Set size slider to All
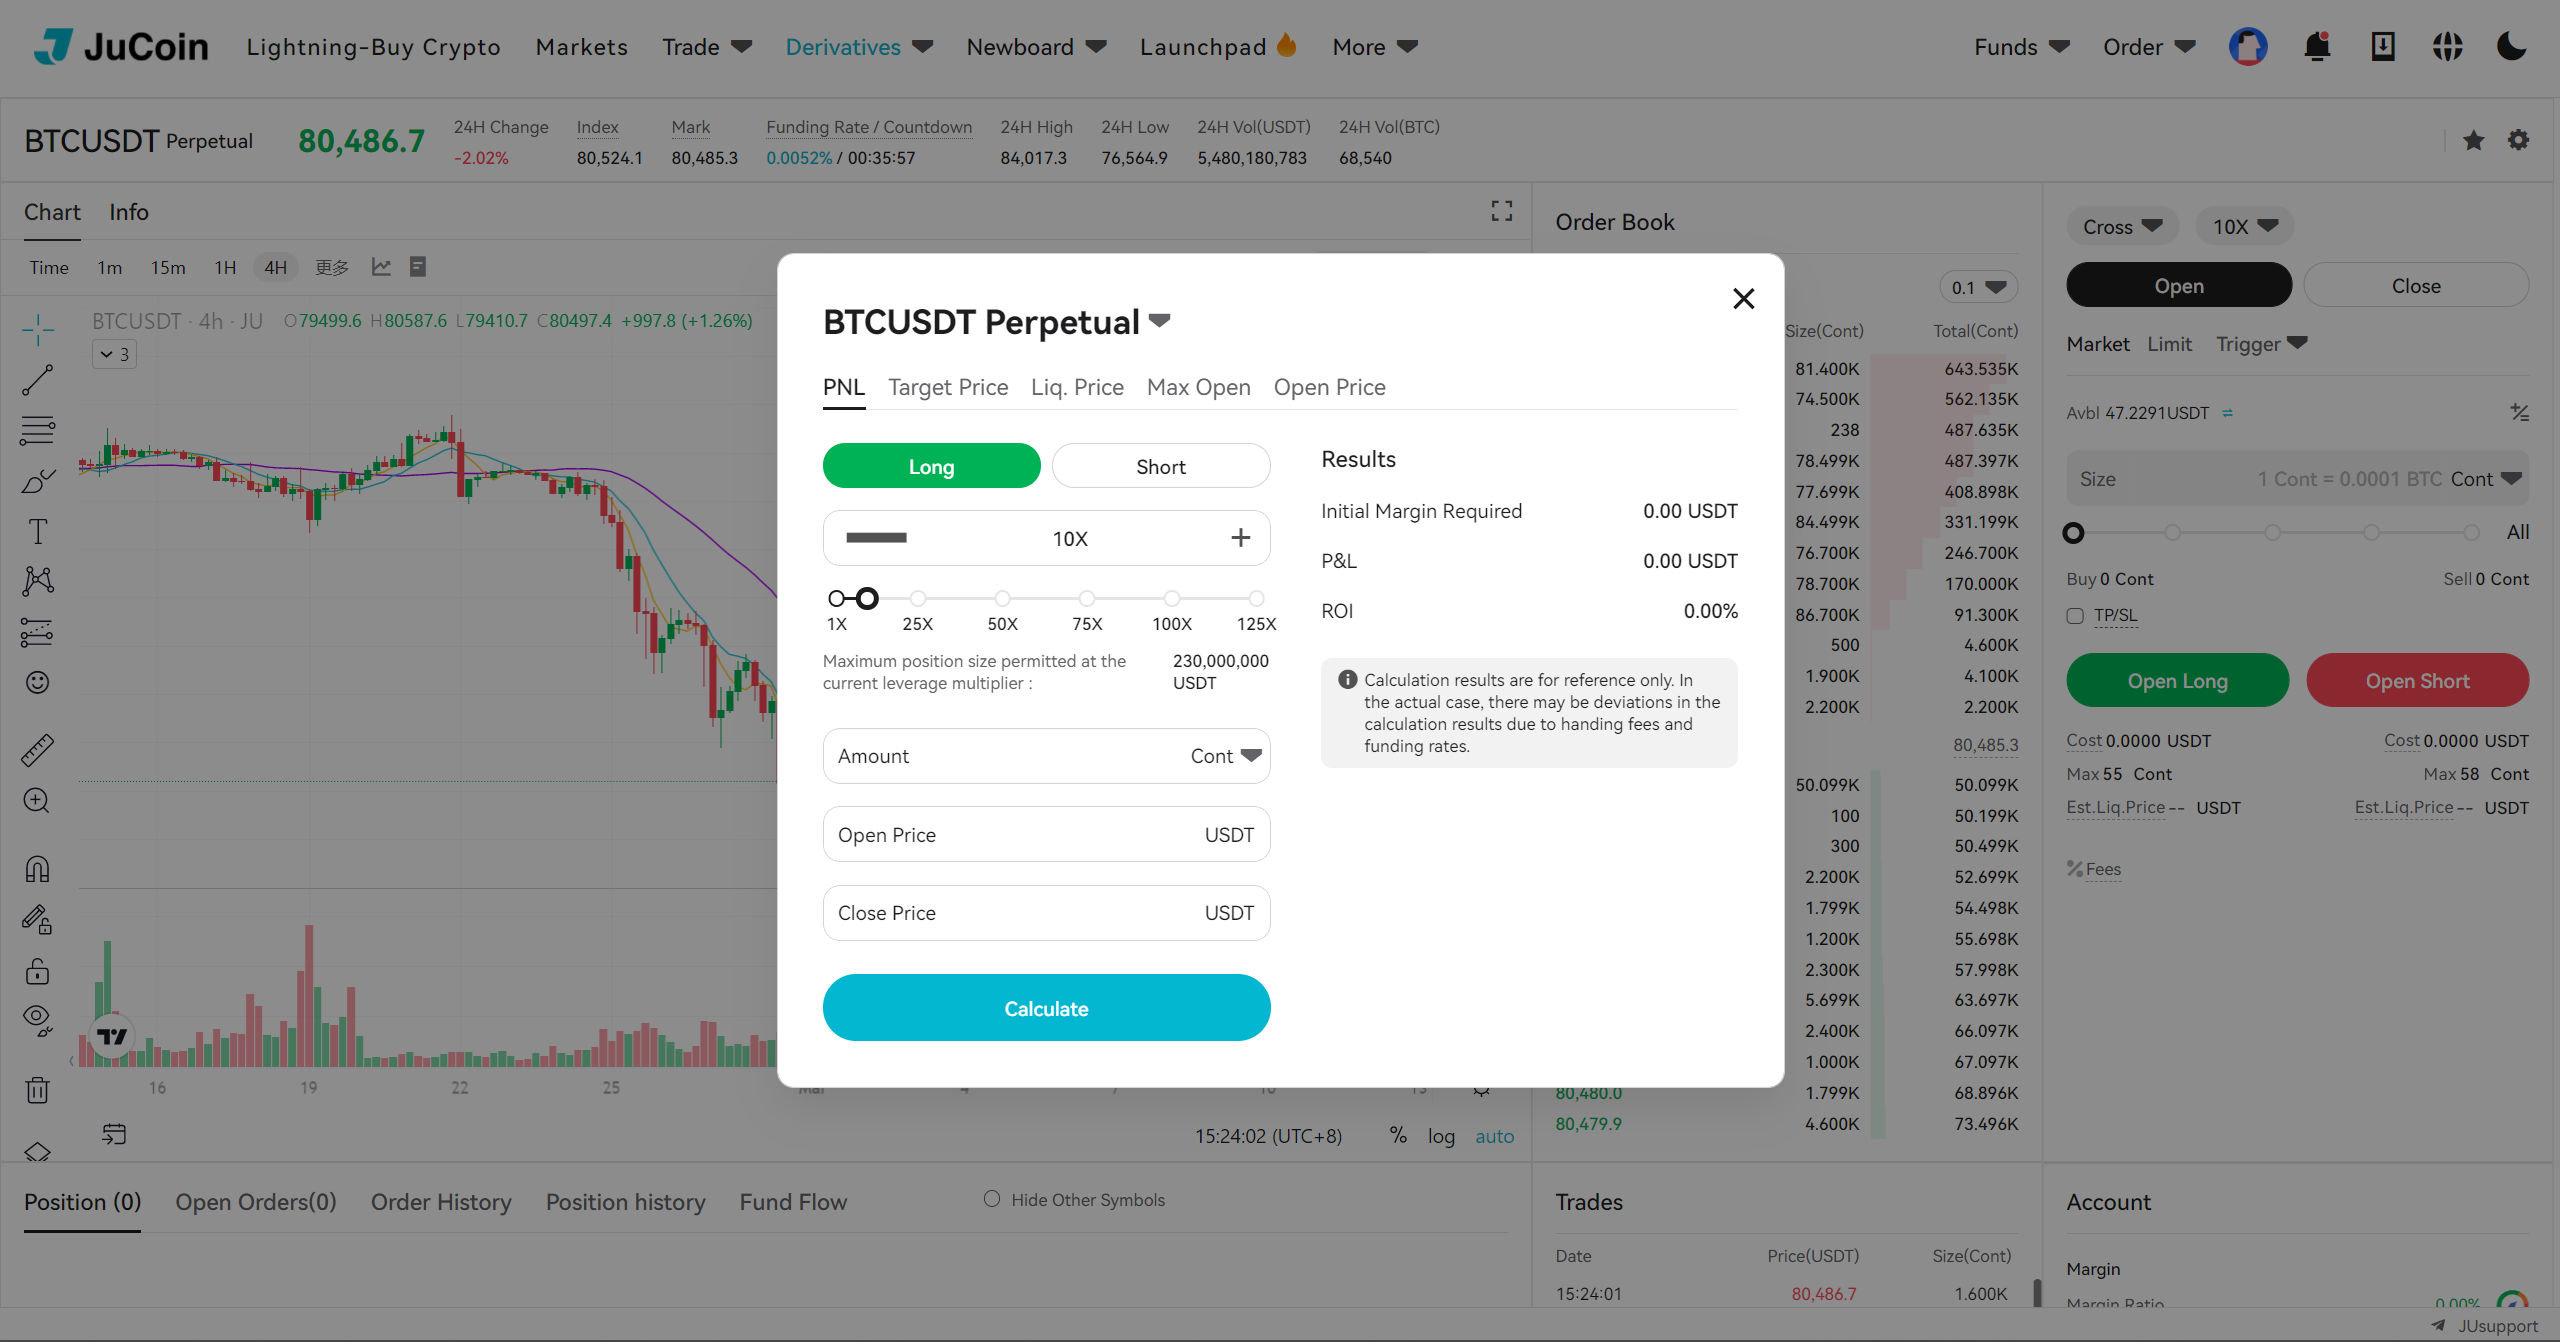 point(2517,532)
